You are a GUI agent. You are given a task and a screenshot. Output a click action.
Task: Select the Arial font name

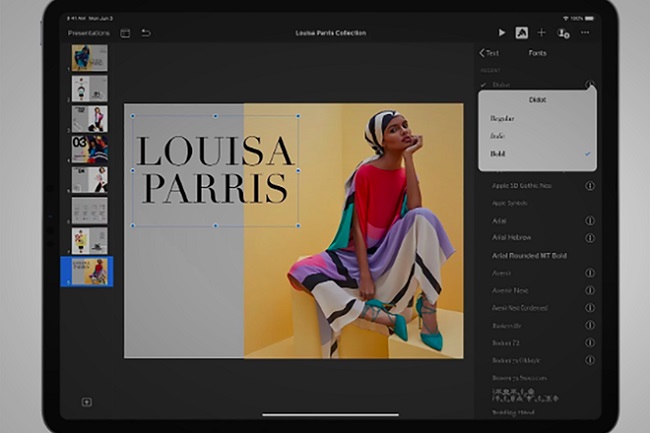click(x=499, y=221)
